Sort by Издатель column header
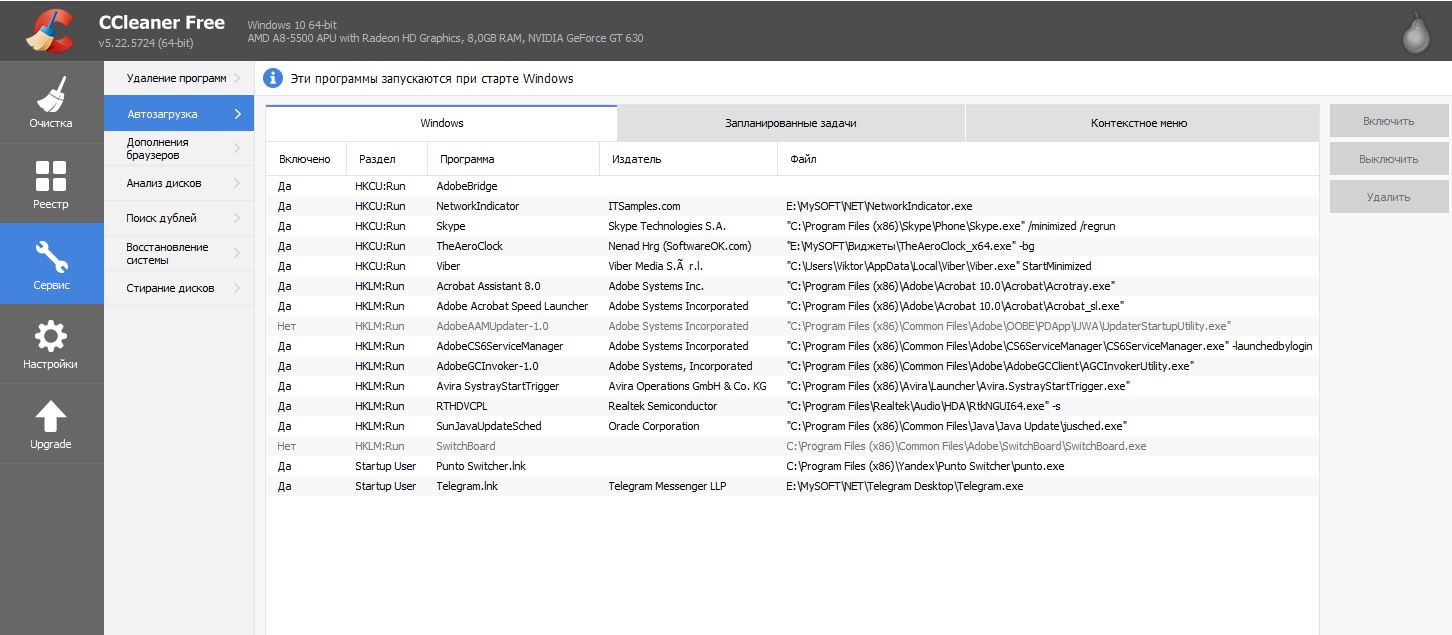The width and height of the screenshot is (1452, 635). pos(635,159)
